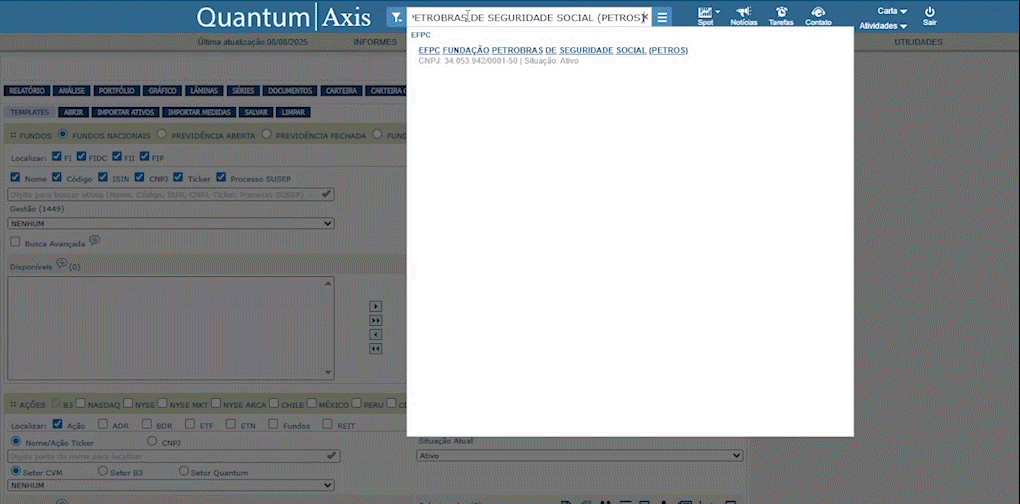The image size is (1020, 504).
Task: Clear the search field with X
Action: click(645, 18)
